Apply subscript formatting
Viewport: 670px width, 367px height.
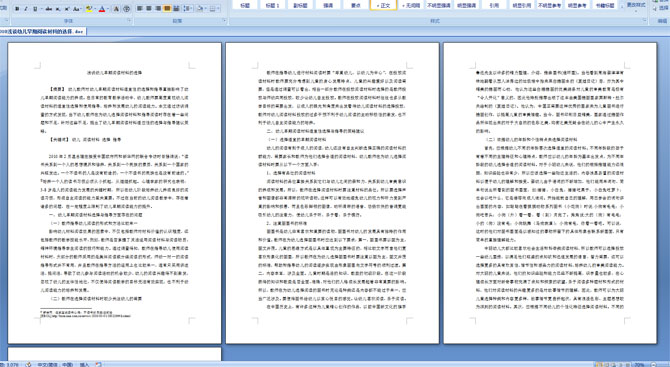coord(58,9)
